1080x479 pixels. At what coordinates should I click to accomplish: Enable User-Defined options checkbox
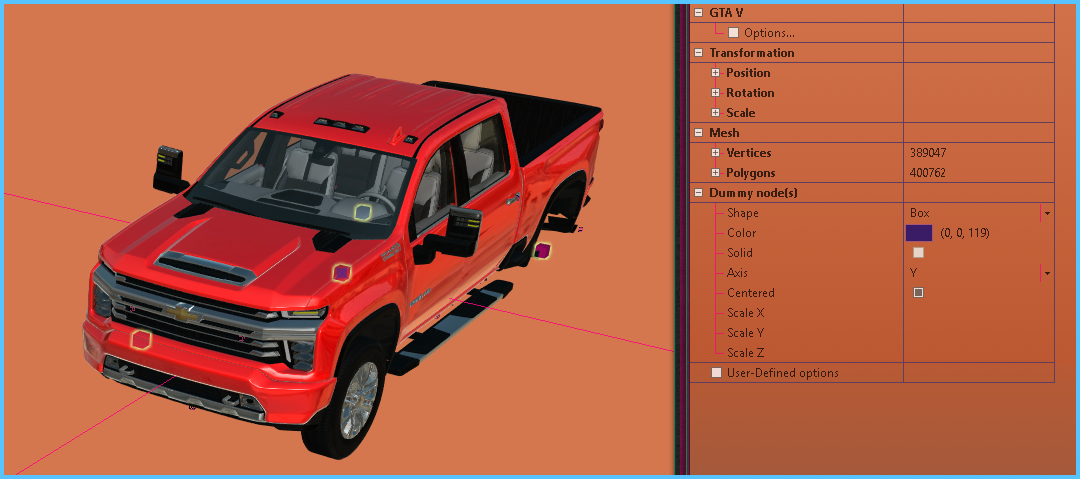click(x=716, y=373)
